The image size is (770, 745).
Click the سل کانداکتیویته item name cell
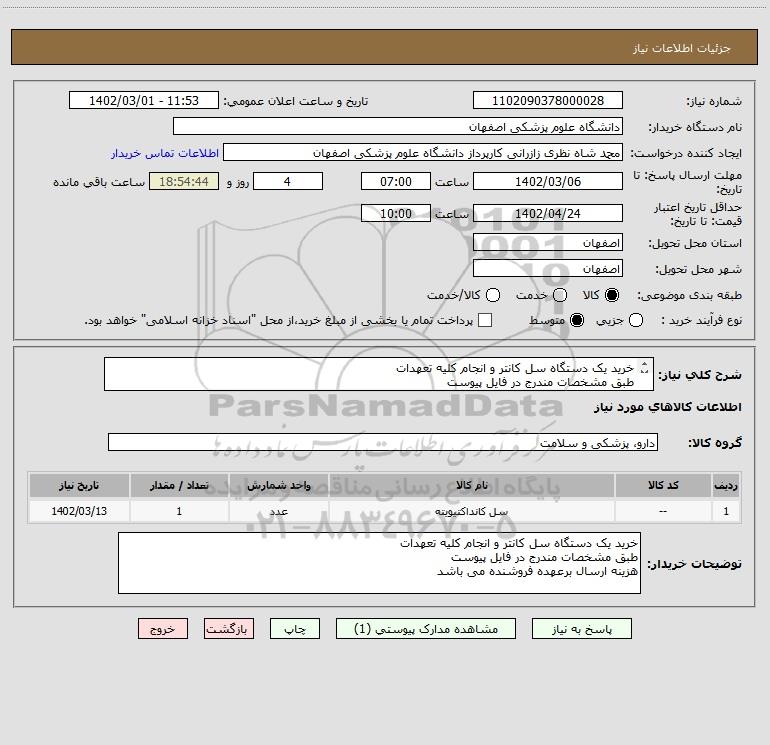pyautogui.click(x=471, y=511)
